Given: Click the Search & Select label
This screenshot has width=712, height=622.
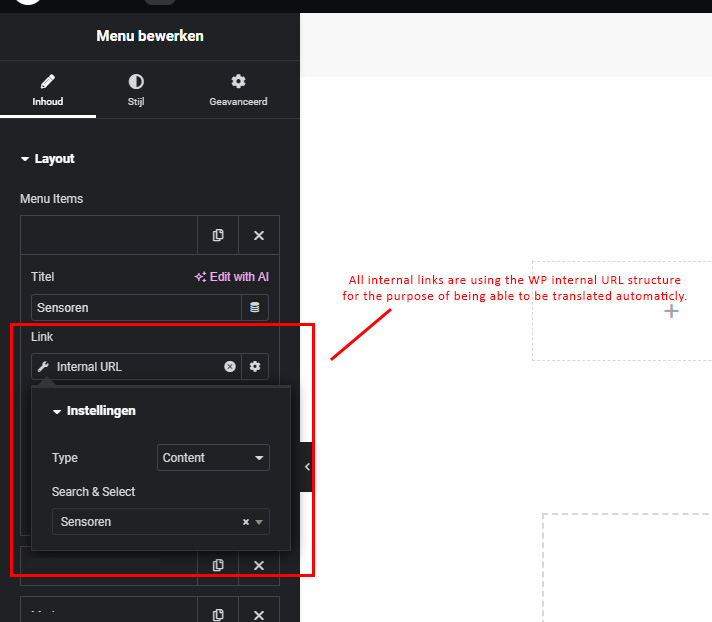Looking at the screenshot, I should [94, 492].
